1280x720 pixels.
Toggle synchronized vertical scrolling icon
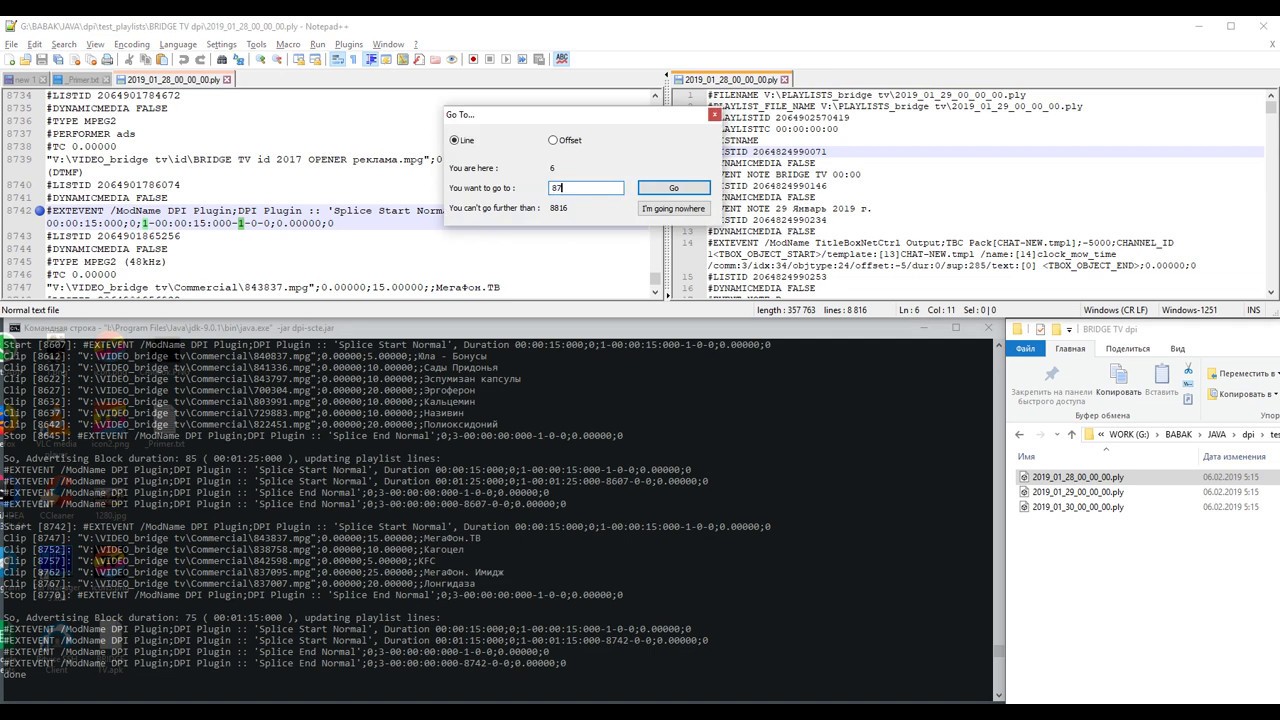click(299, 59)
